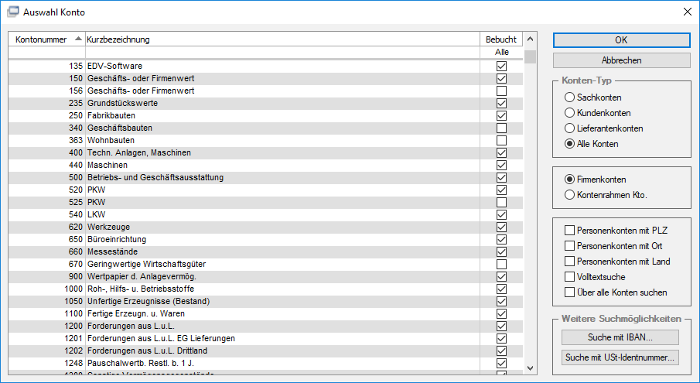Click the list scrollbar down arrow

point(530,368)
